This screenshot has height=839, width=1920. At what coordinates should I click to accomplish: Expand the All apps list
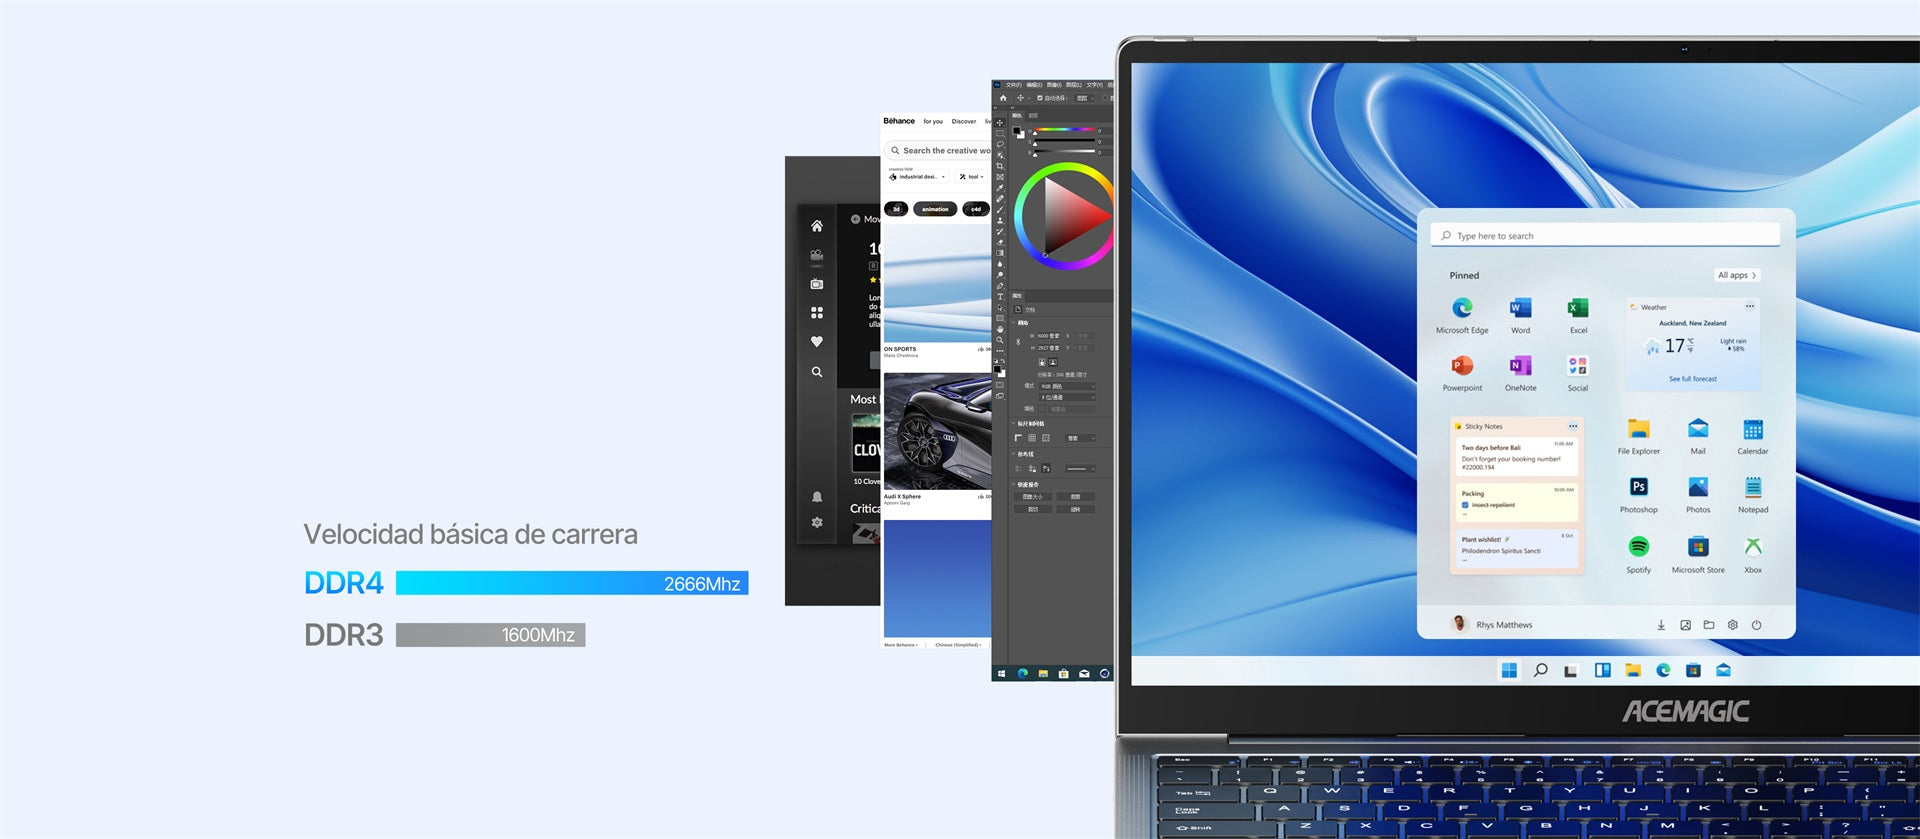pos(1736,275)
